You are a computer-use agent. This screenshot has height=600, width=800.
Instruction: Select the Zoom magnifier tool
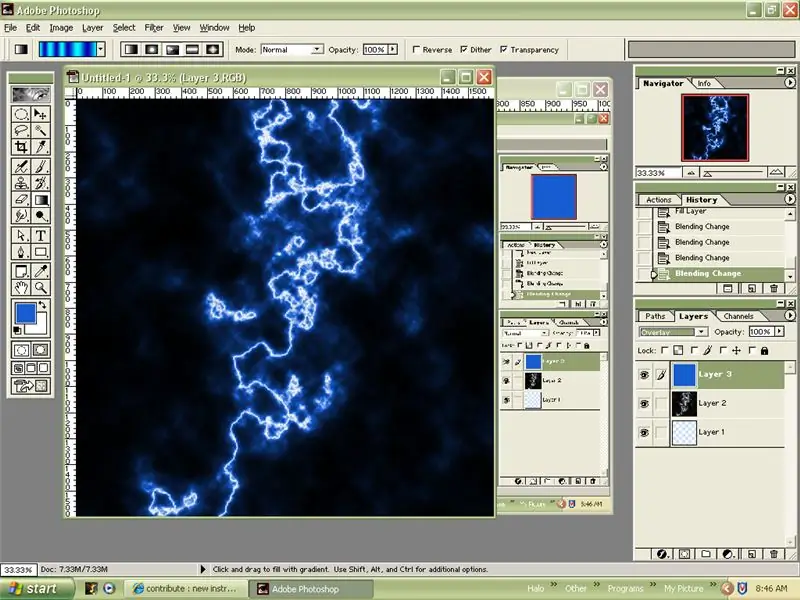[41, 288]
